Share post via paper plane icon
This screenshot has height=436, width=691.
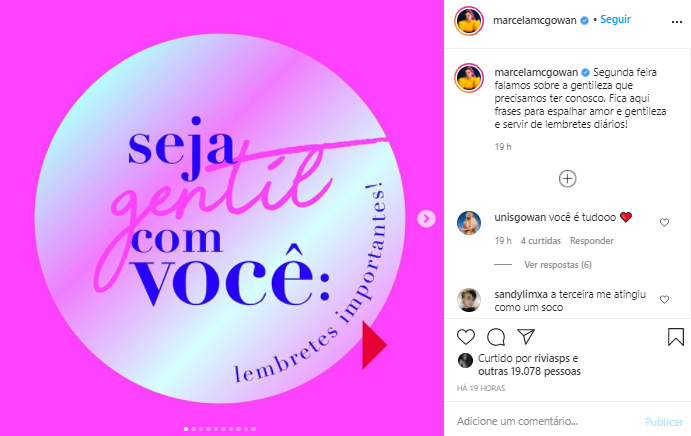tap(526, 336)
